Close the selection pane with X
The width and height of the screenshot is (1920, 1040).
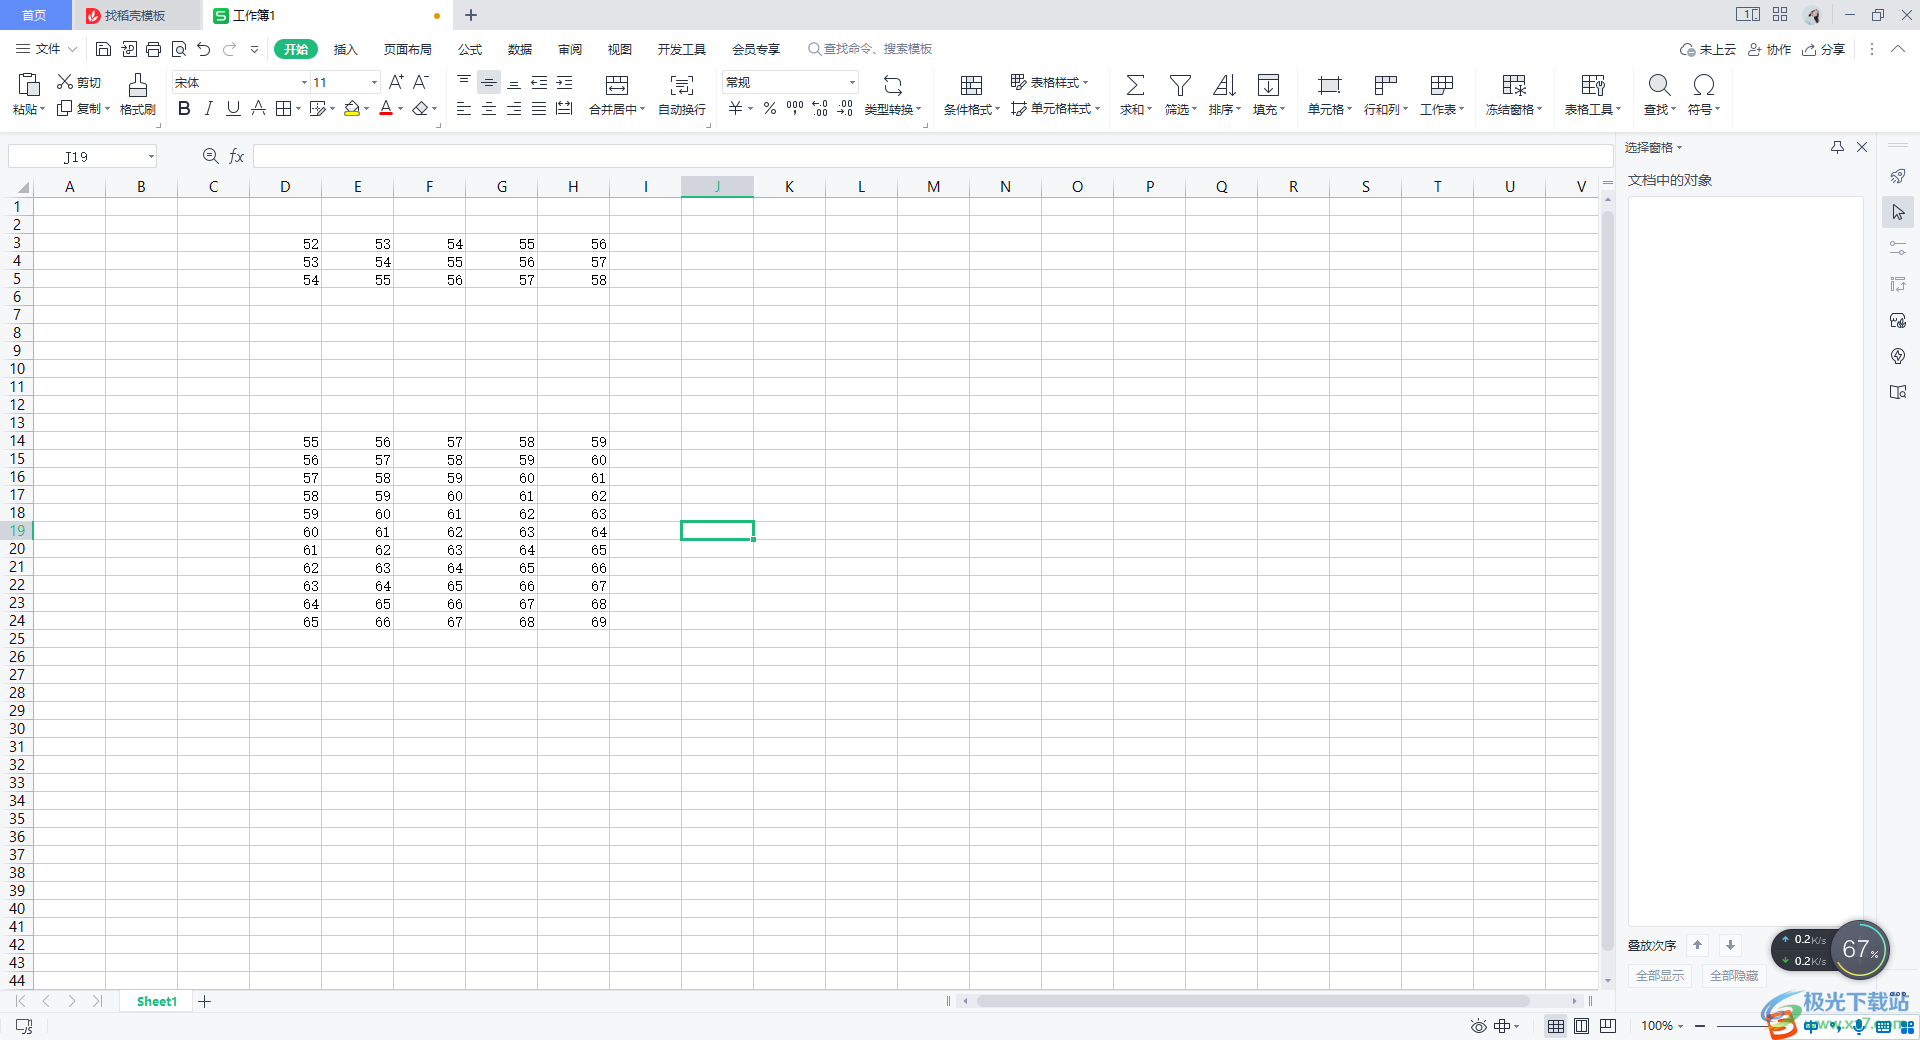pyautogui.click(x=1862, y=147)
